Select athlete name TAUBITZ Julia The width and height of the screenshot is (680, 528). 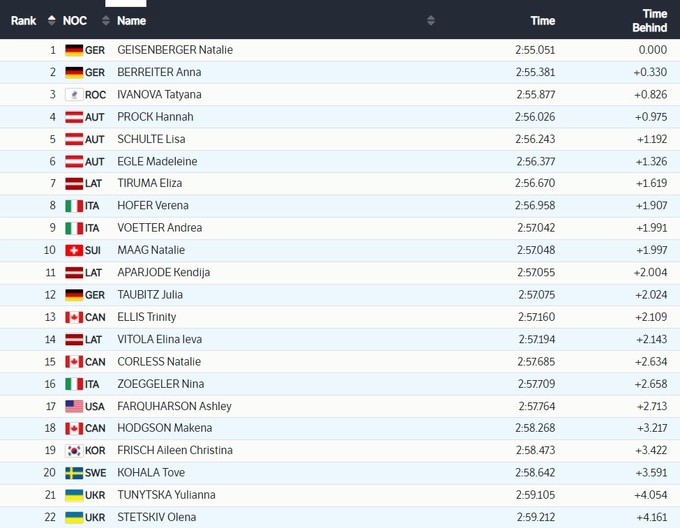pyautogui.click(x=150, y=295)
